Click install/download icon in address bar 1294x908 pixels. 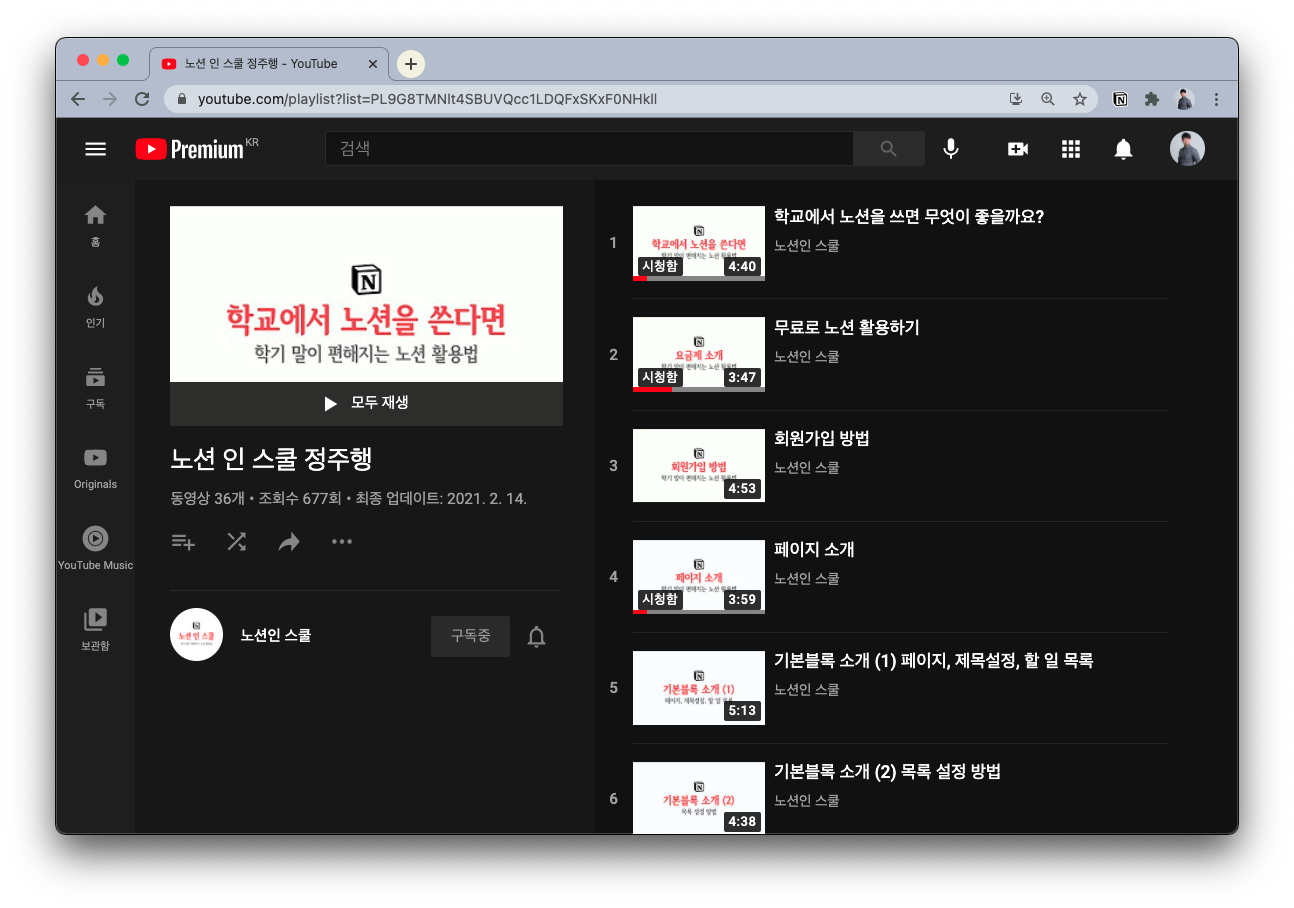point(1016,99)
